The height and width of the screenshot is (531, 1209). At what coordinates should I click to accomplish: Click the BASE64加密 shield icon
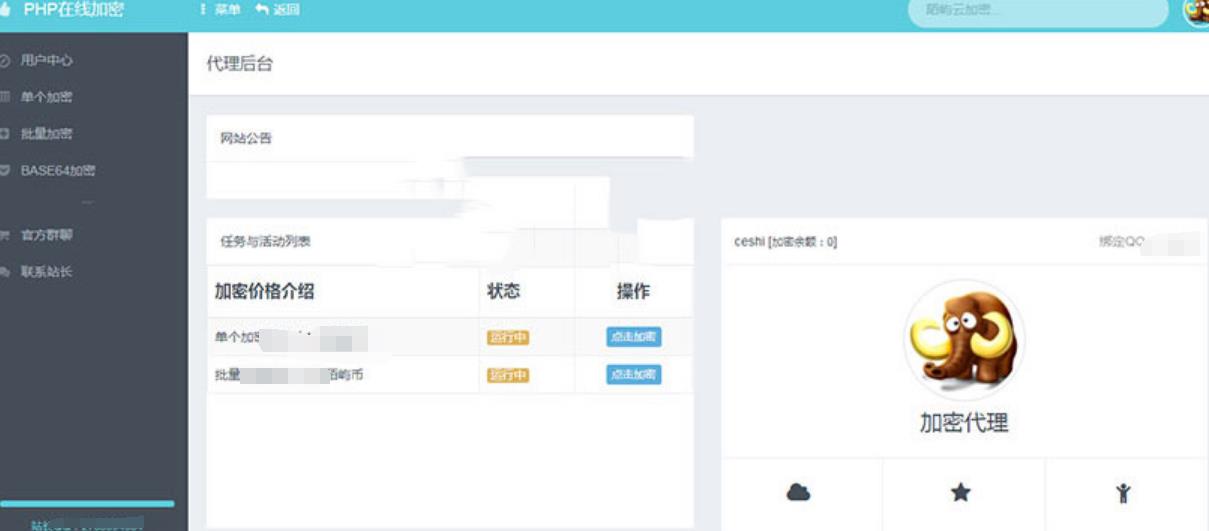(5, 171)
